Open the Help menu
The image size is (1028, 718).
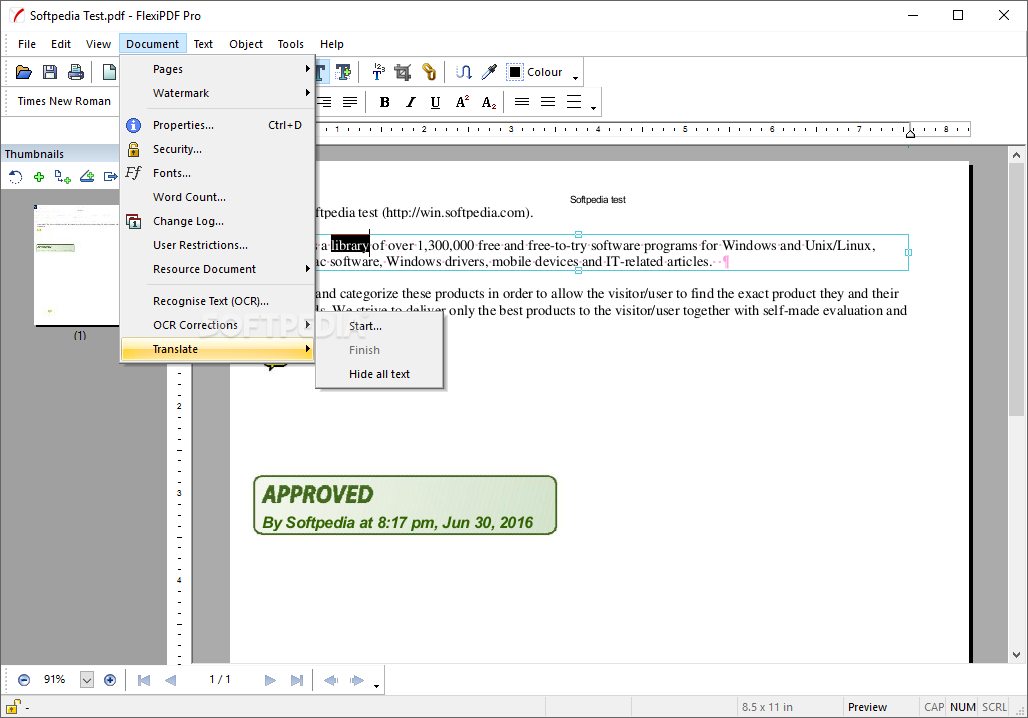(332, 44)
